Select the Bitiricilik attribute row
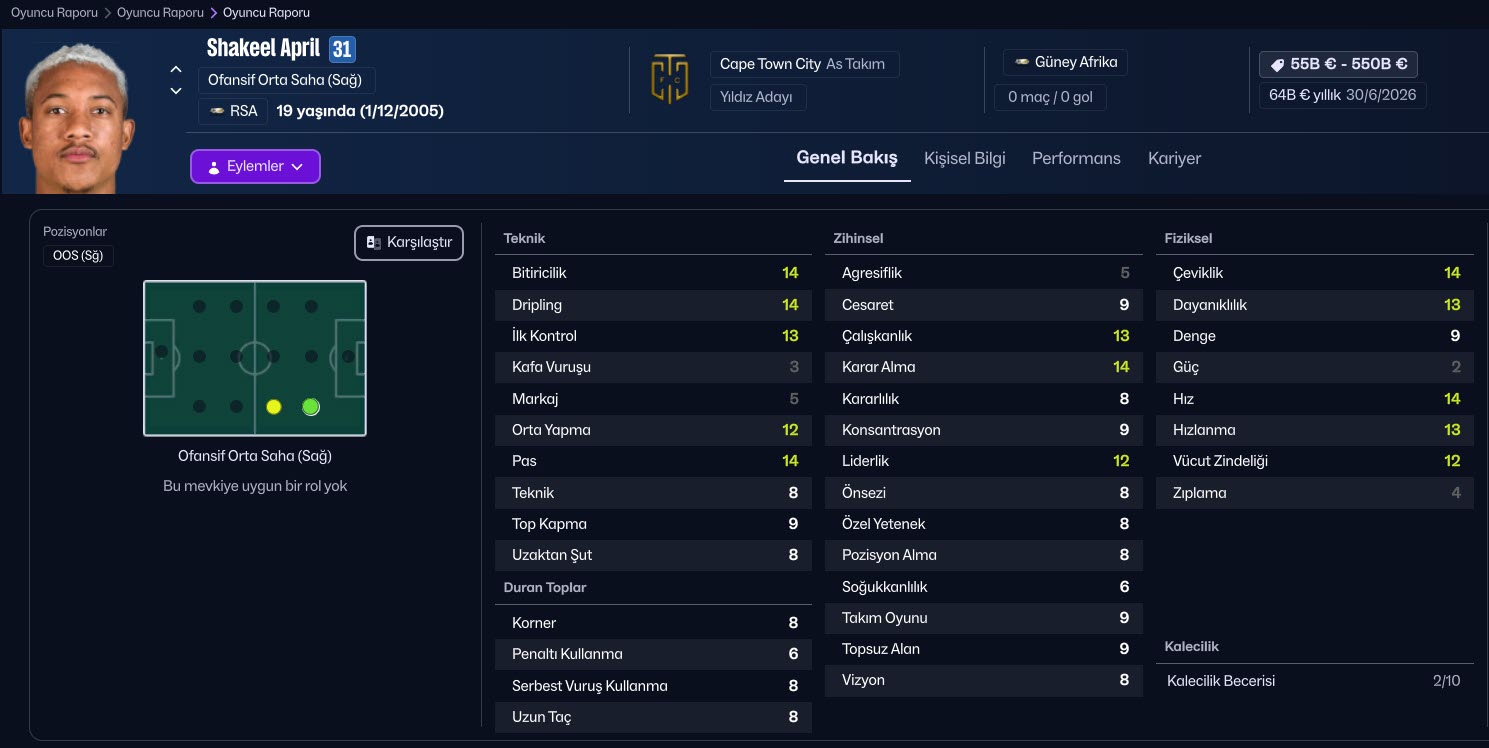Image resolution: width=1489 pixels, height=748 pixels. (x=653, y=273)
